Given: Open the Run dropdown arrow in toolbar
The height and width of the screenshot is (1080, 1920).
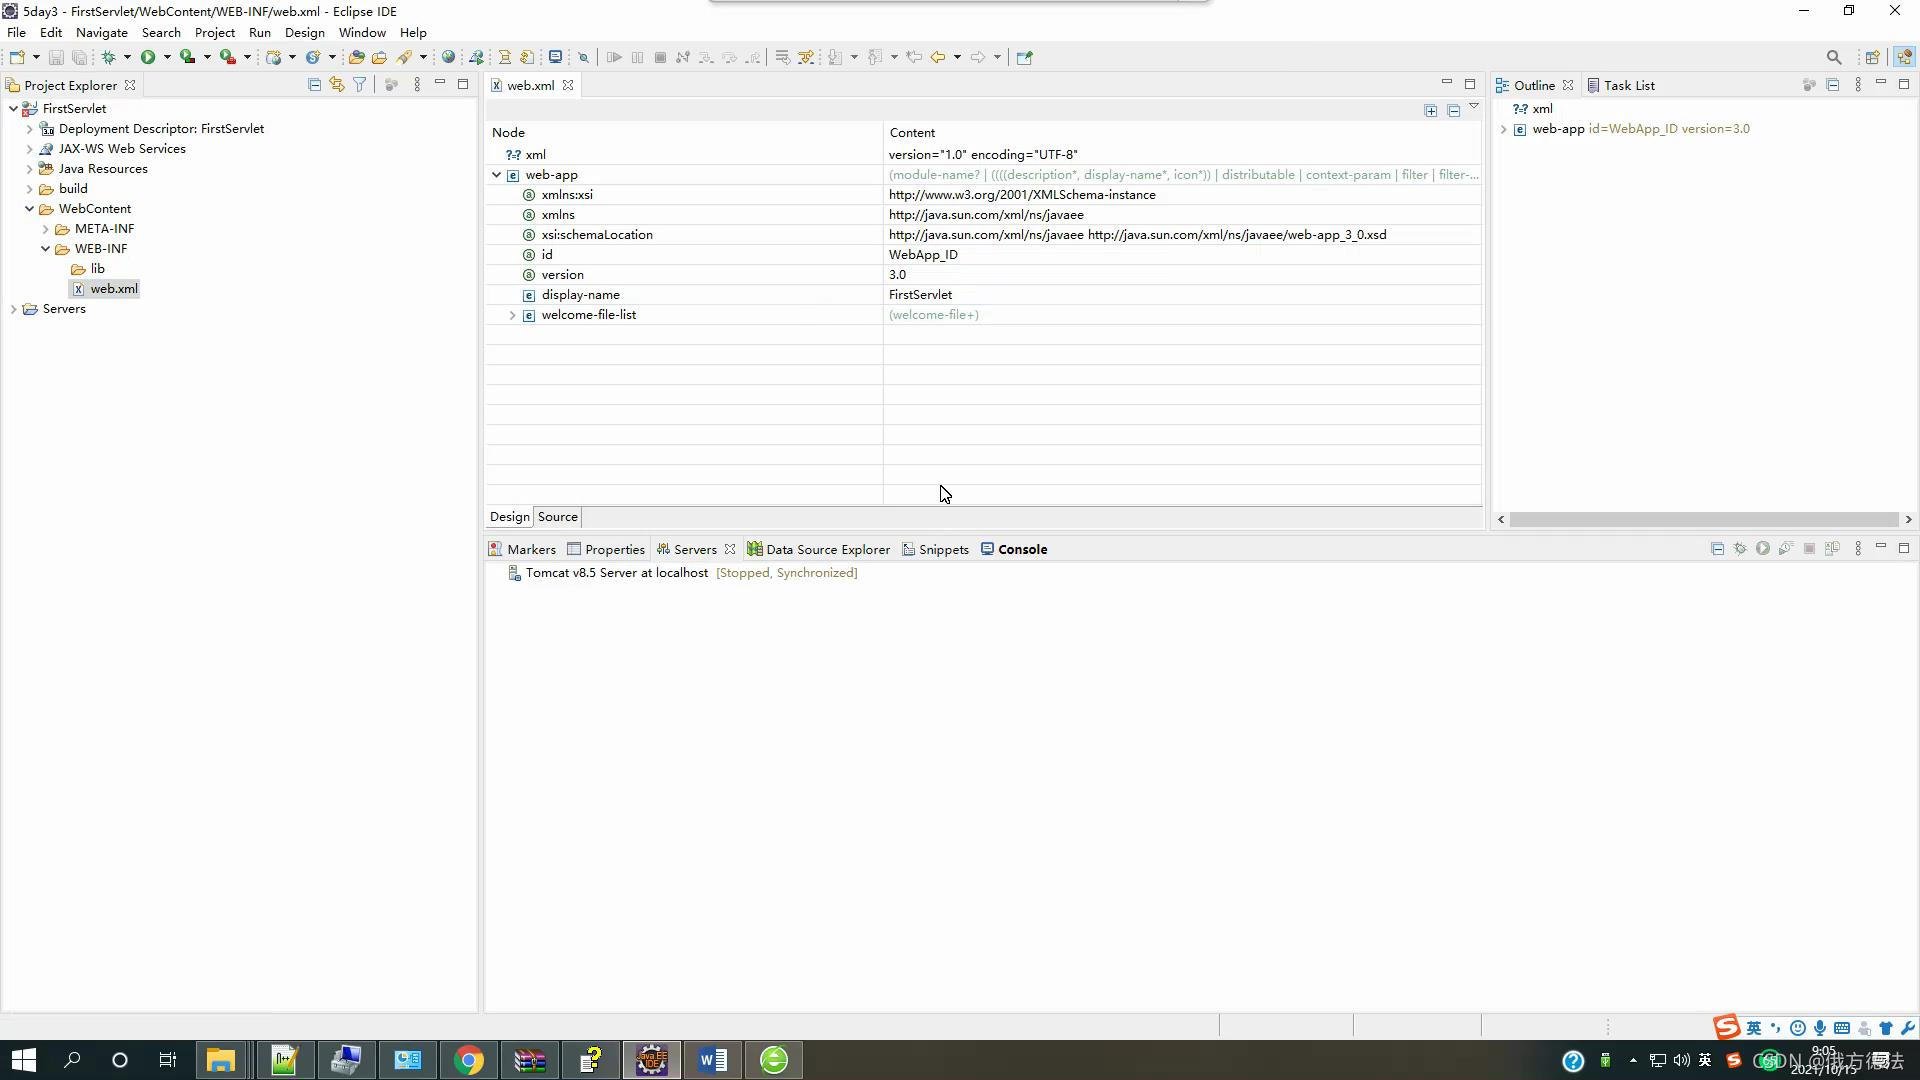Looking at the screenshot, I should pyautogui.click(x=167, y=57).
